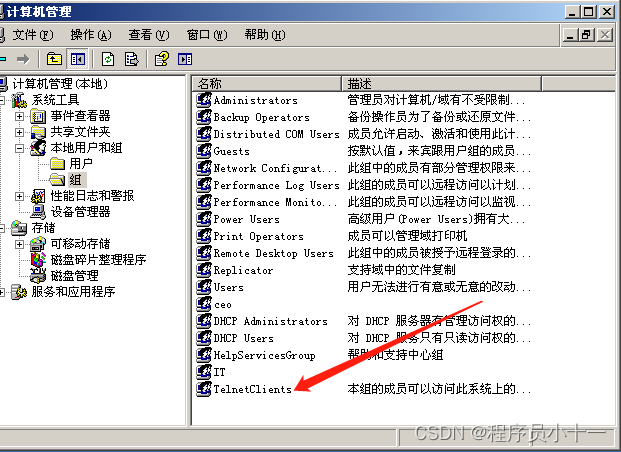
Task: Select the Performance Monito... group row
Action: click(x=275, y=202)
